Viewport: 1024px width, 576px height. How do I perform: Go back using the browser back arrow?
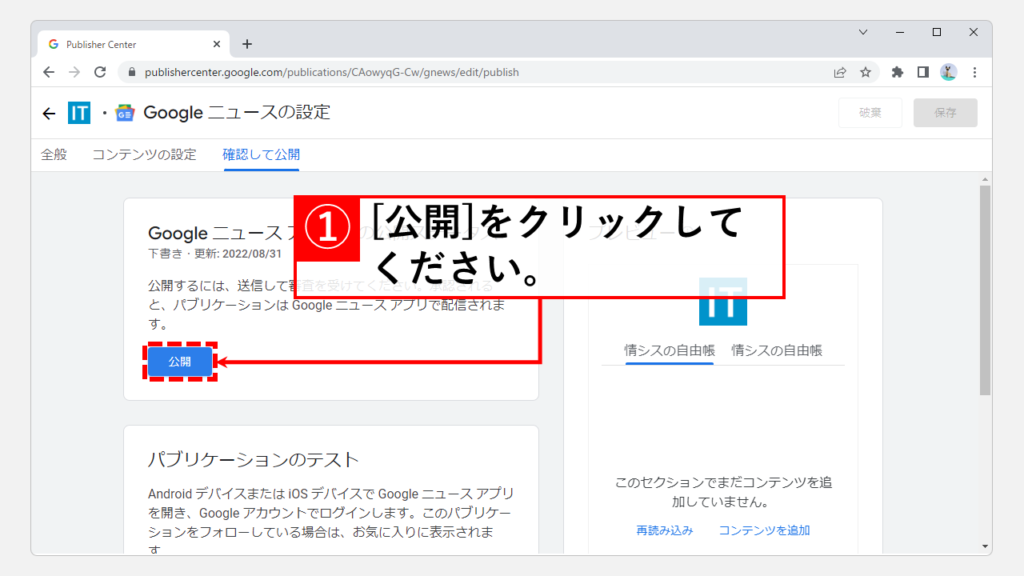click(x=49, y=72)
